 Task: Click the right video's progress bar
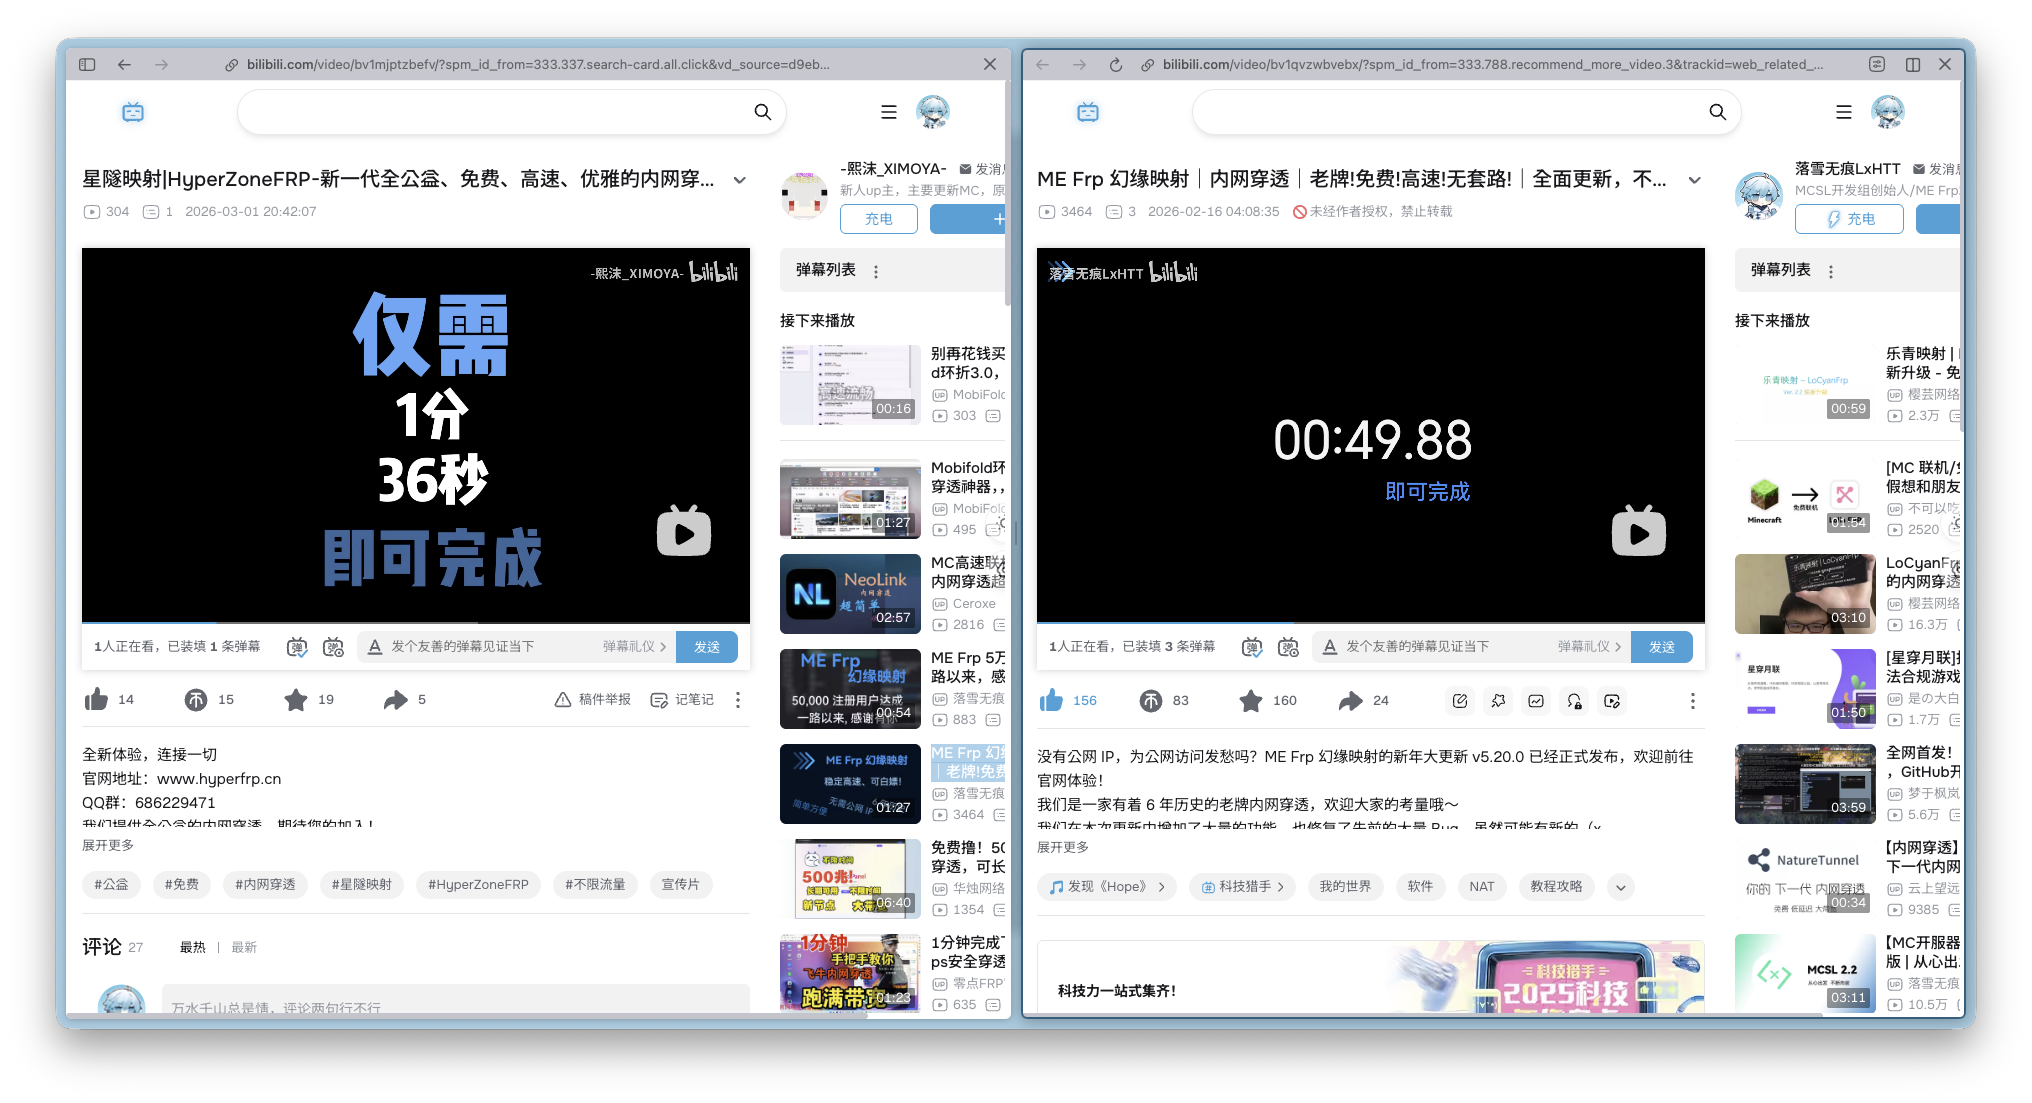pos(1370,622)
